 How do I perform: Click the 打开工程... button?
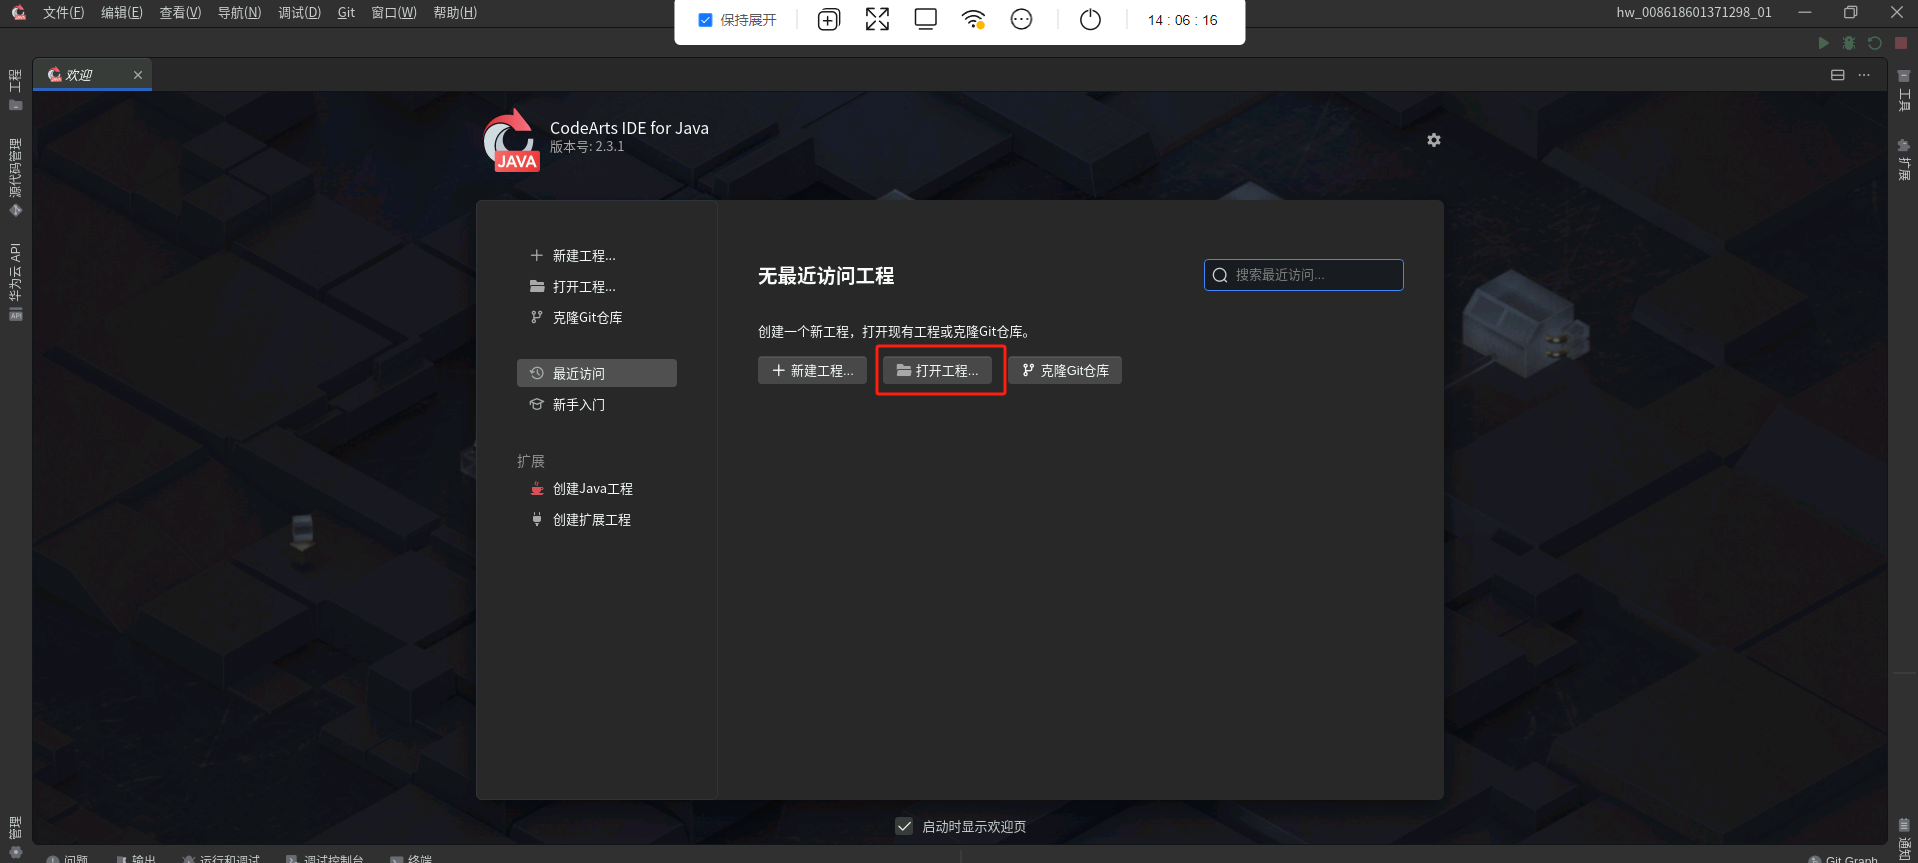(x=938, y=370)
